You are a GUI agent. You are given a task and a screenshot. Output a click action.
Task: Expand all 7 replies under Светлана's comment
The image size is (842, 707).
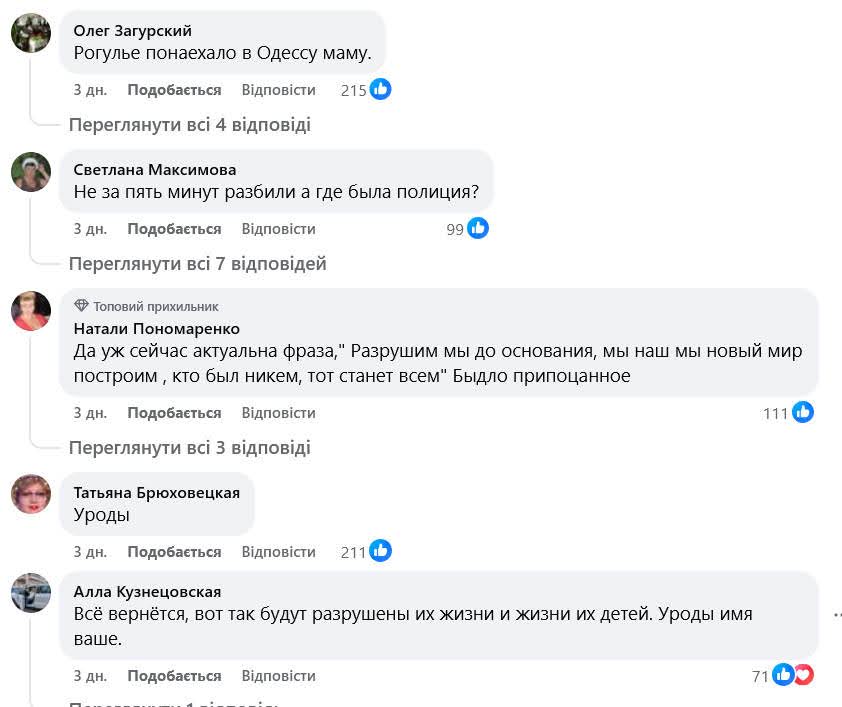coord(197,264)
